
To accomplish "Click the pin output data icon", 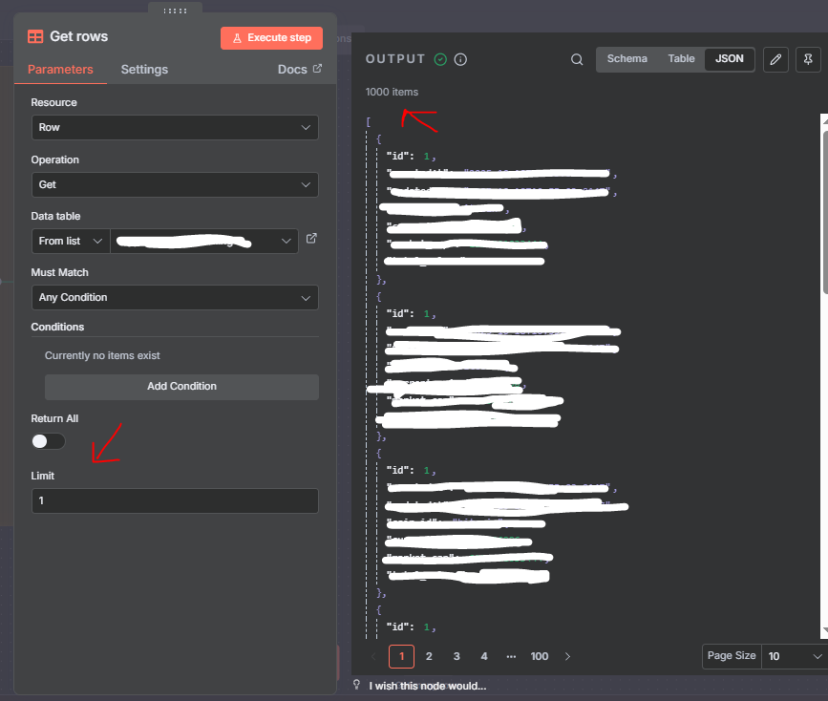I will [808, 60].
